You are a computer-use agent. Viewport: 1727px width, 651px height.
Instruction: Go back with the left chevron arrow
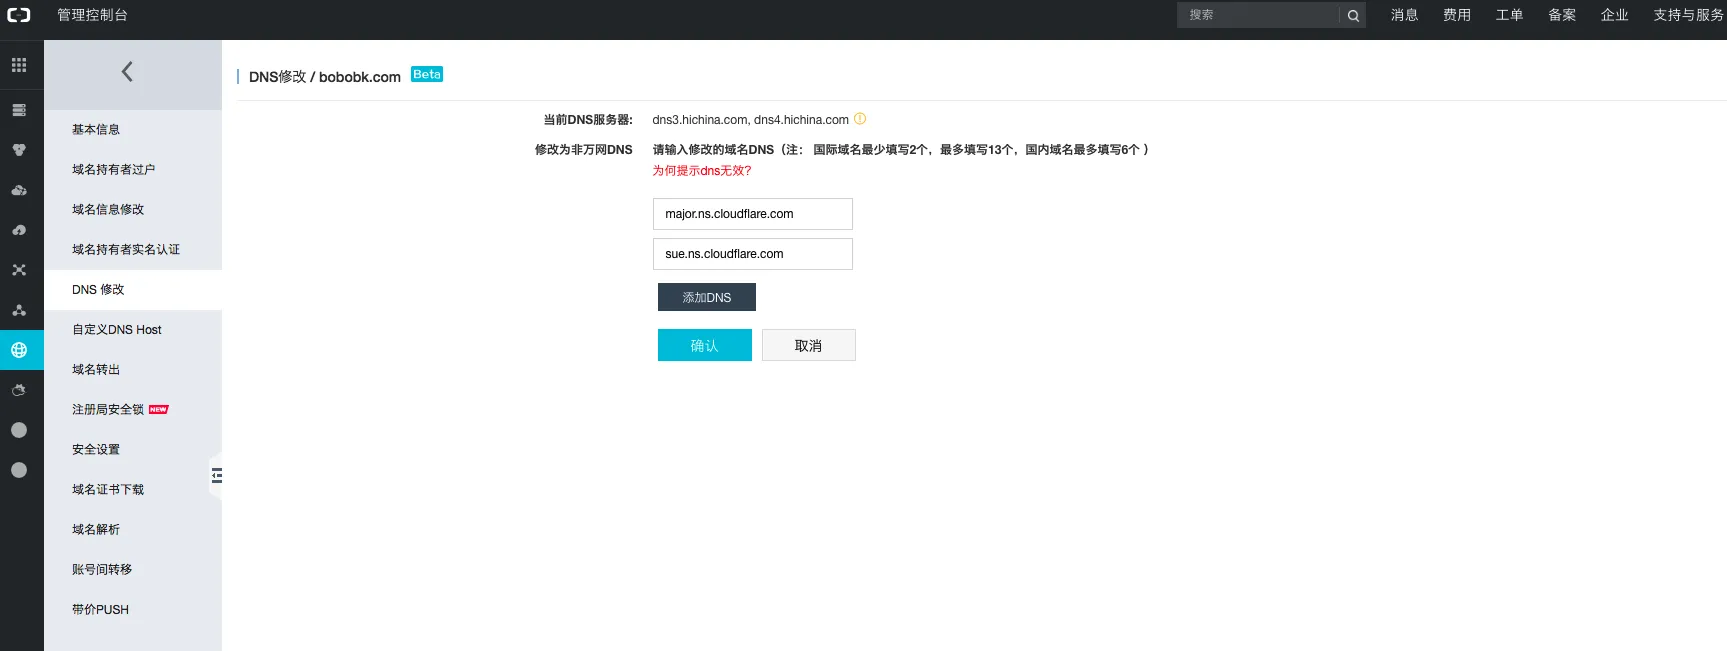pos(127,71)
